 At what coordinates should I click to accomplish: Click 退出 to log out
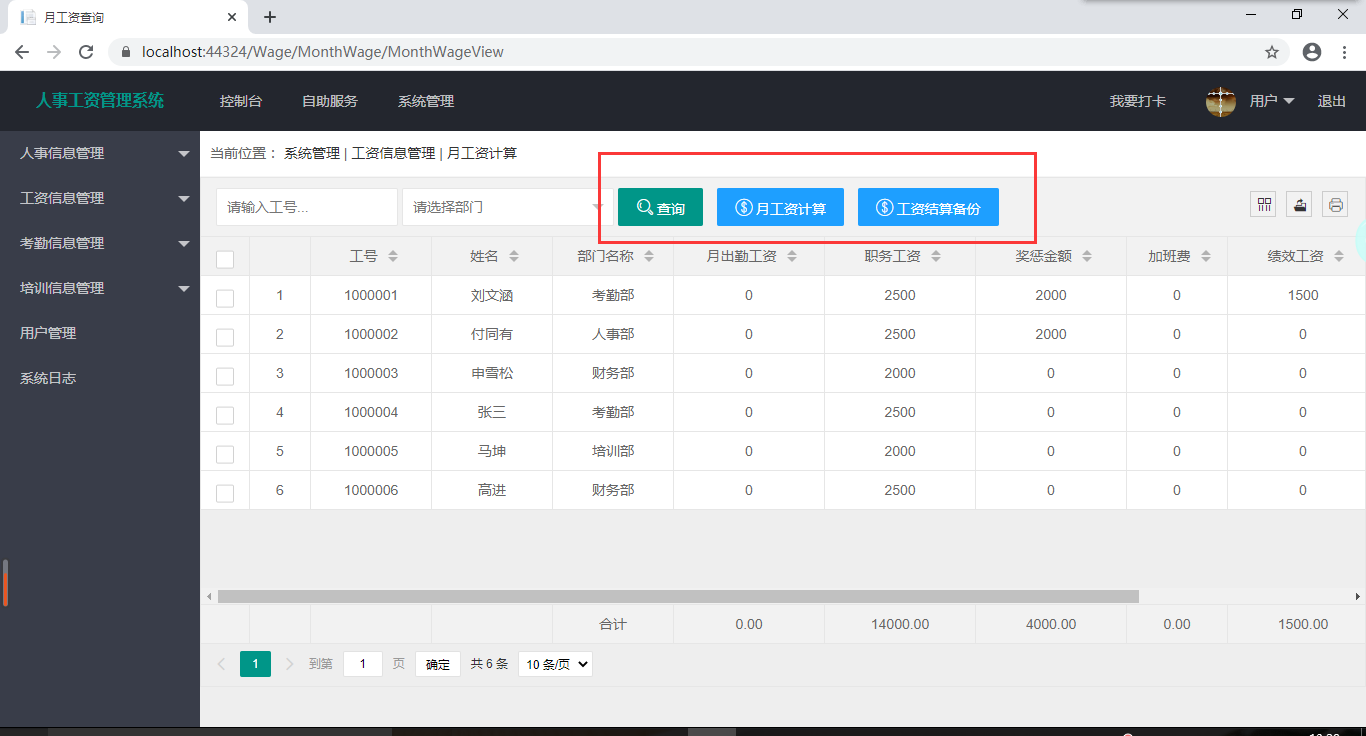pyautogui.click(x=1332, y=101)
